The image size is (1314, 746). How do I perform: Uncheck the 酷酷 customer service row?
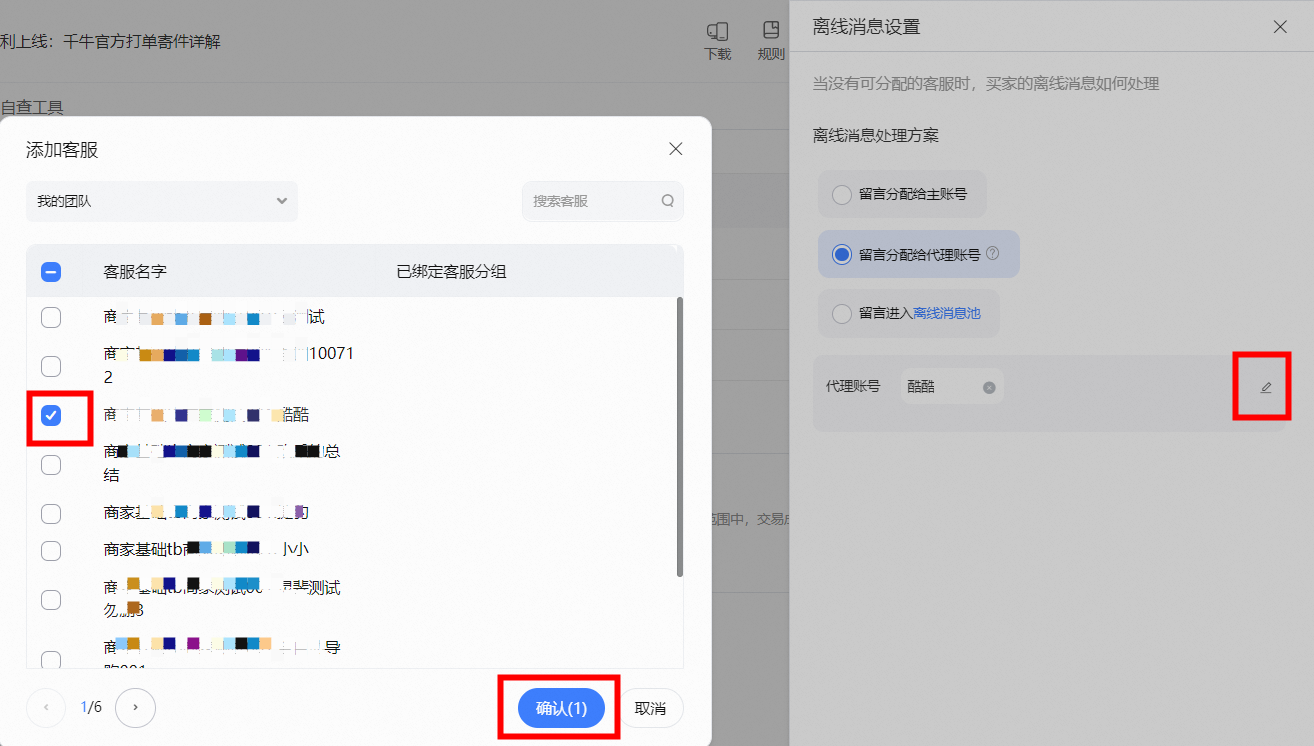[51, 414]
